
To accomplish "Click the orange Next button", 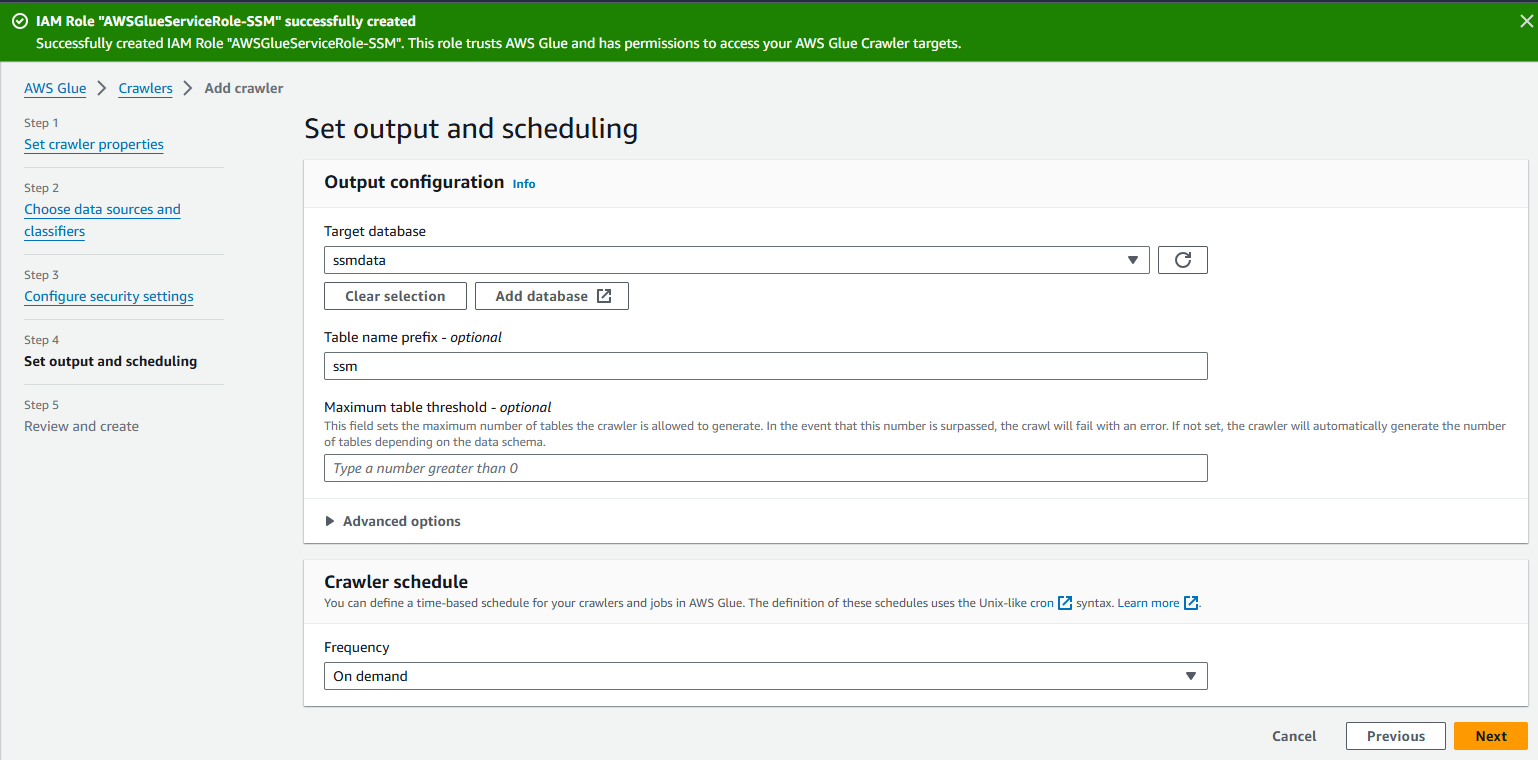I will pos(1491,736).
